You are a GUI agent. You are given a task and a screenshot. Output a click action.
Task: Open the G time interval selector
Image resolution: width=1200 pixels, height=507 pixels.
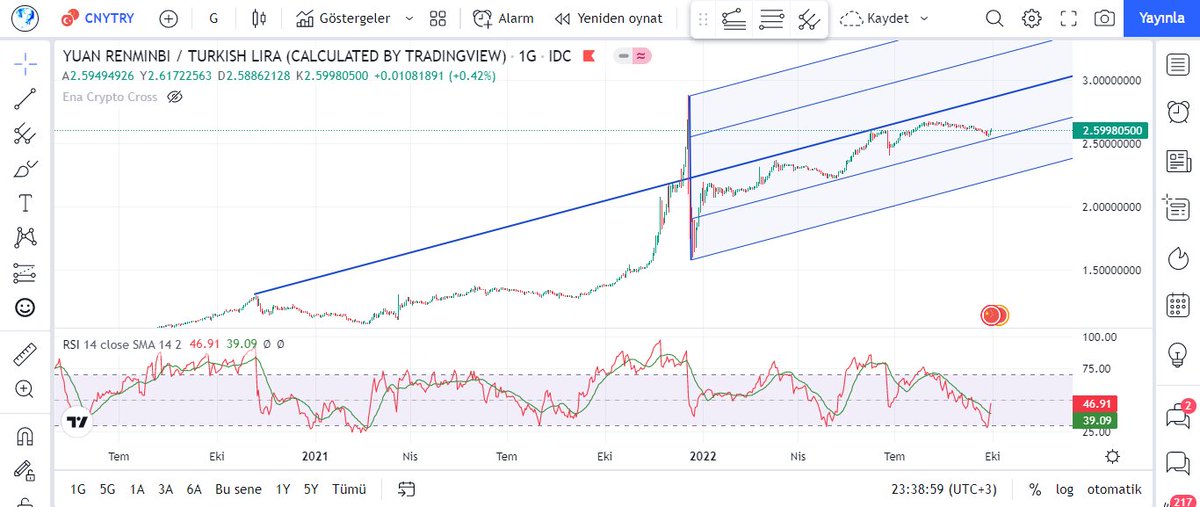pyautogui.click(x=214, y=18)
